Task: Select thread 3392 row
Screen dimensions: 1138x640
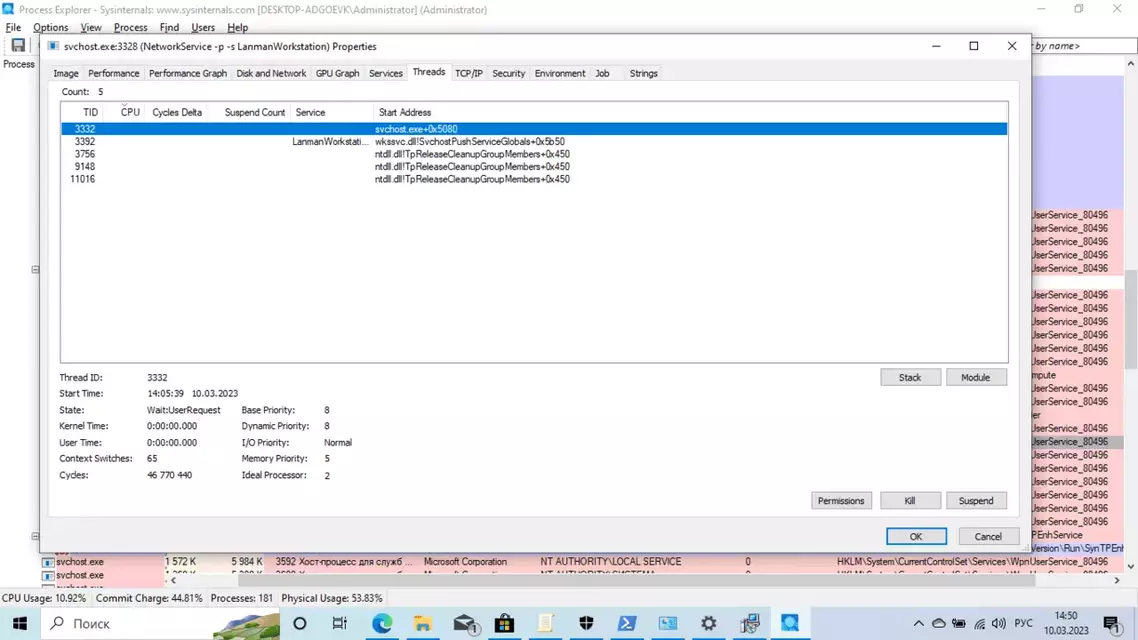Action: click(x=534, y=141)
